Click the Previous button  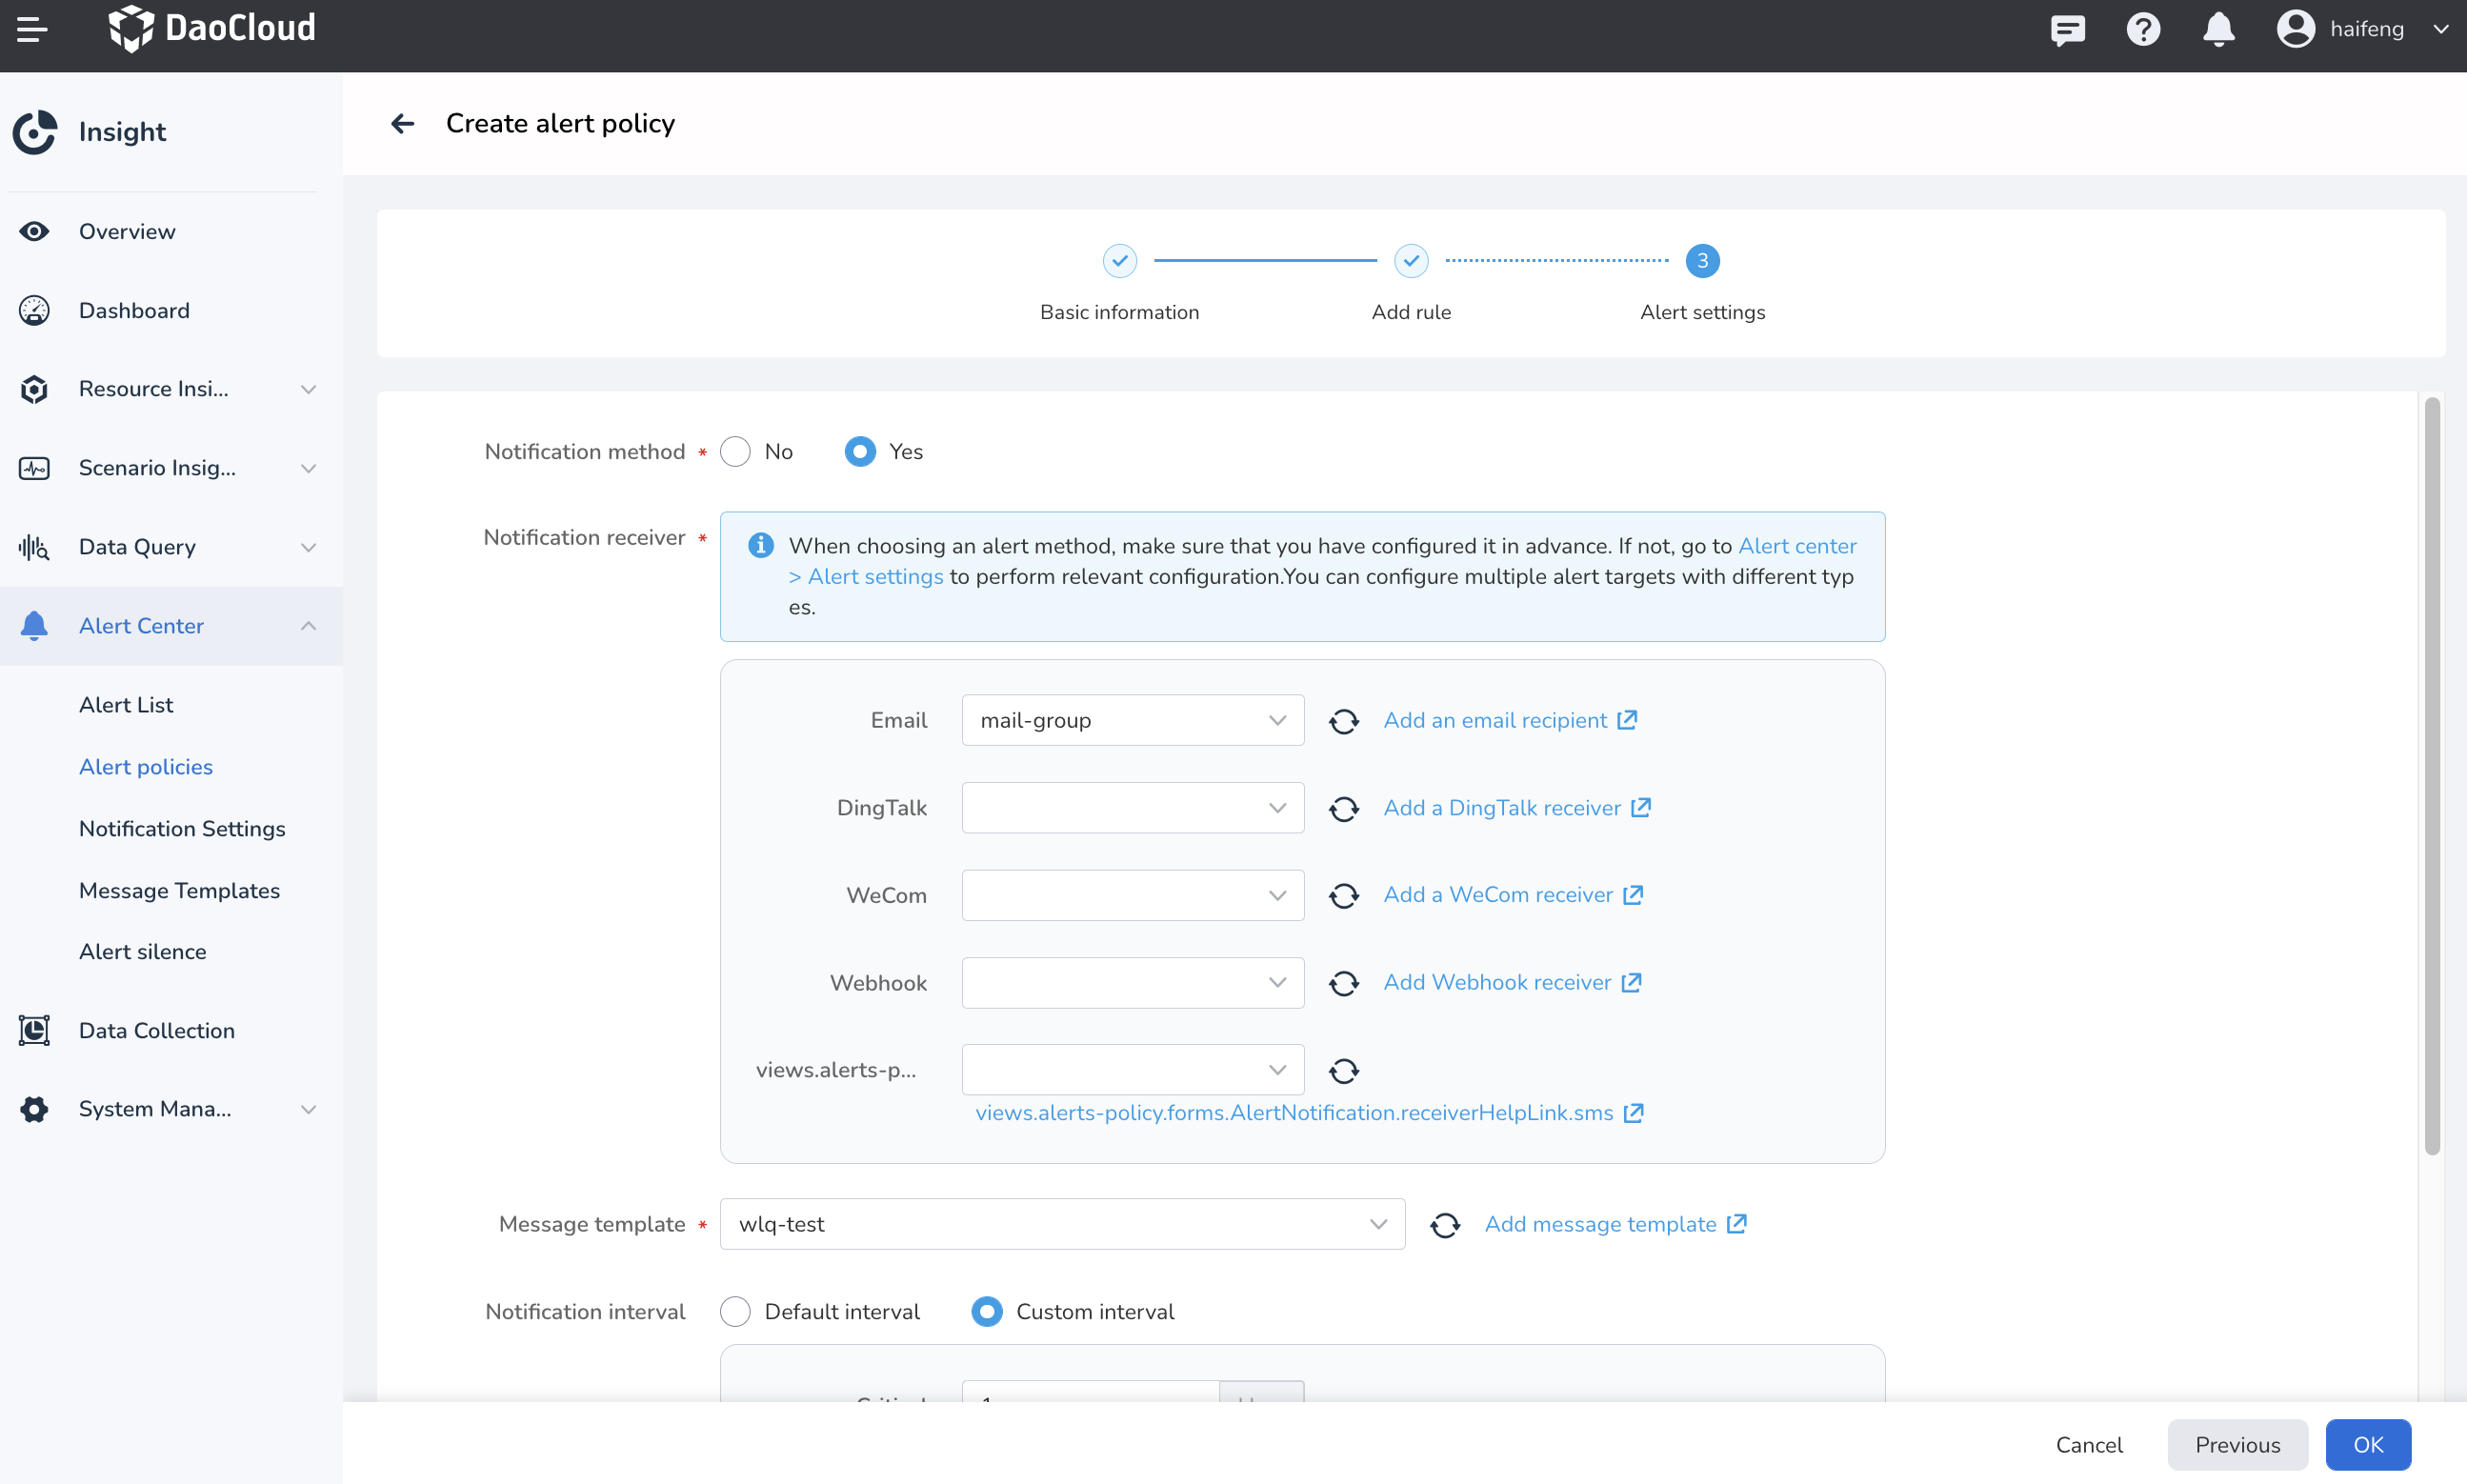(2237, 1445)
